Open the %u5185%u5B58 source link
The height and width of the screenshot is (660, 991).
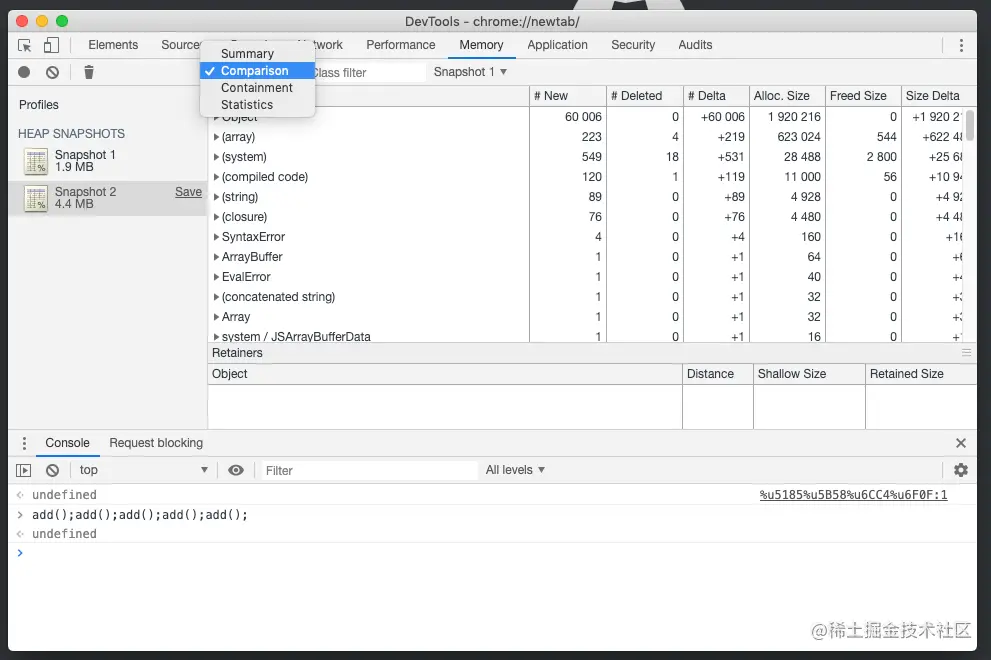tap(853, 494)
